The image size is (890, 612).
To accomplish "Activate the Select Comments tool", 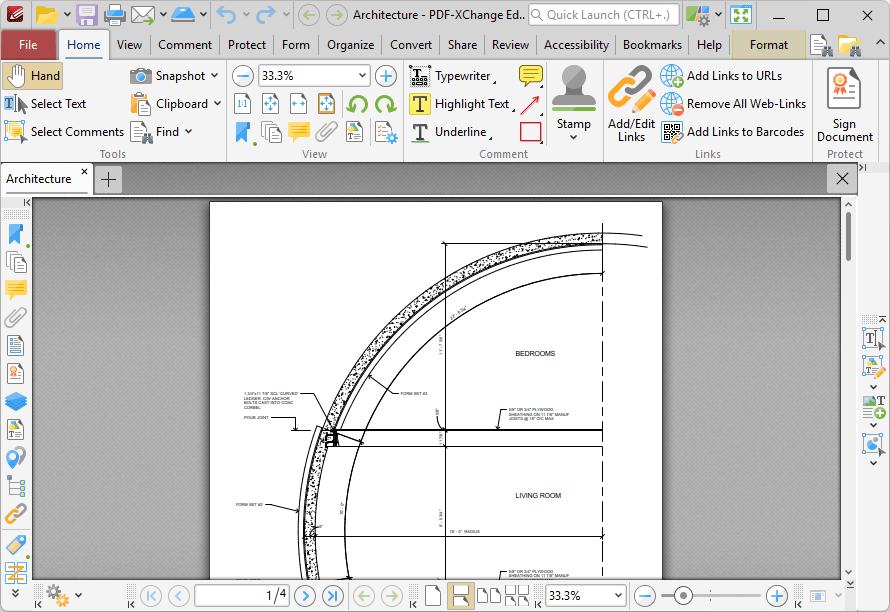I will [x=64, y=132].
